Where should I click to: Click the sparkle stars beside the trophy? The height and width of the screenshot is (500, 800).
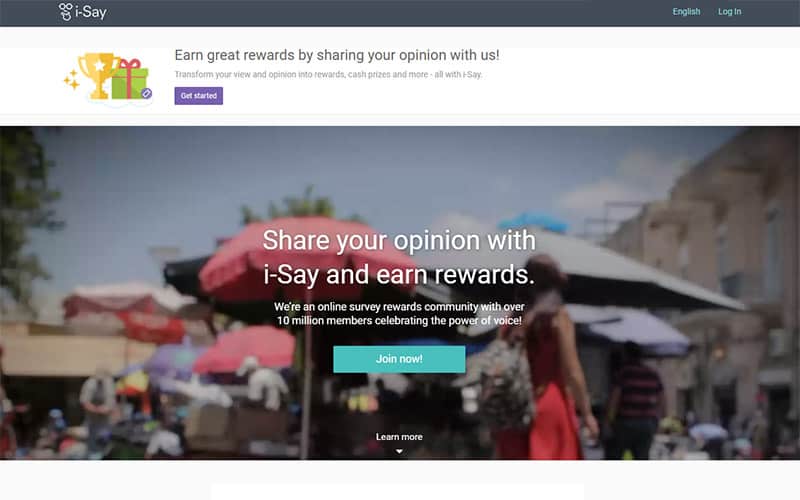click(x=71, y=80)
